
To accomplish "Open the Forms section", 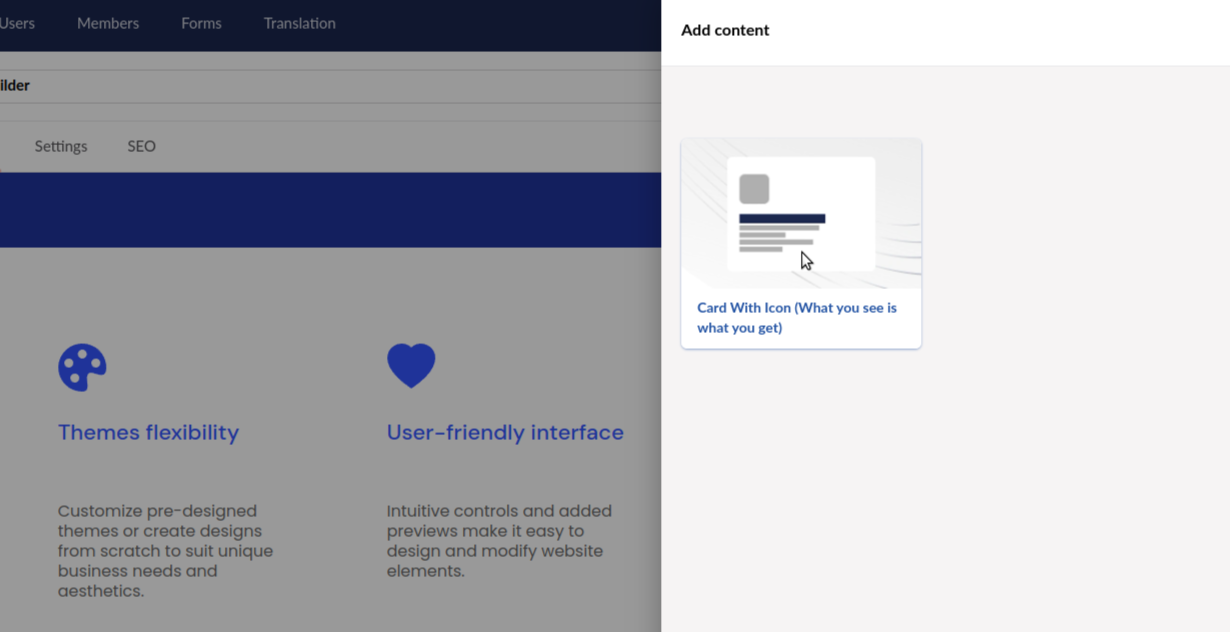I will pyautogui.click(x=201, y=23).
